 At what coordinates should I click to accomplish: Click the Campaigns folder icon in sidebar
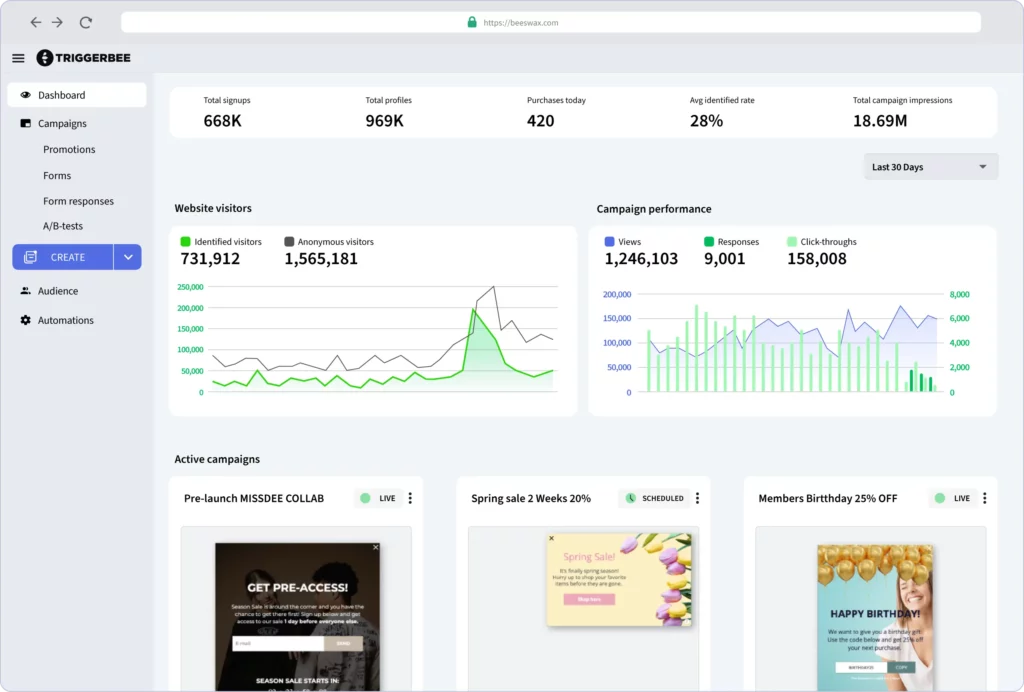click(26, 124)
